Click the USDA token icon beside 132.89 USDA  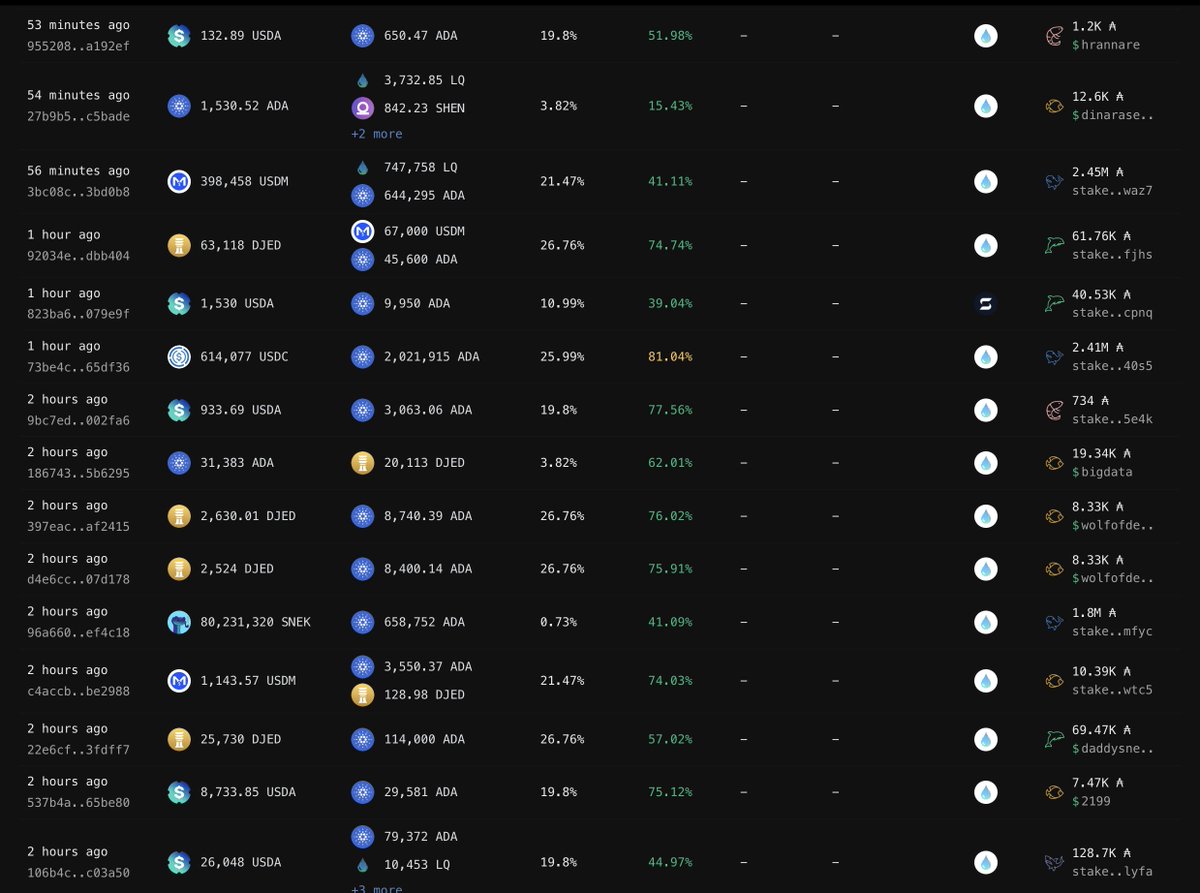coord(179,36)
